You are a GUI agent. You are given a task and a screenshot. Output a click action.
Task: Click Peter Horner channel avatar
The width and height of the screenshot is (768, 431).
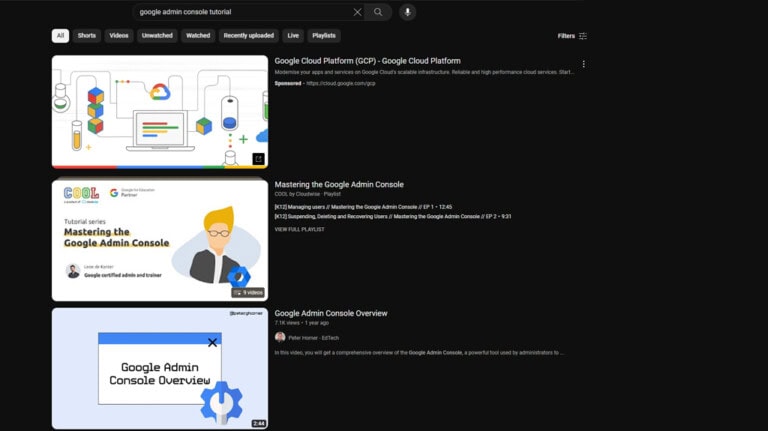[x=280, y=337]
